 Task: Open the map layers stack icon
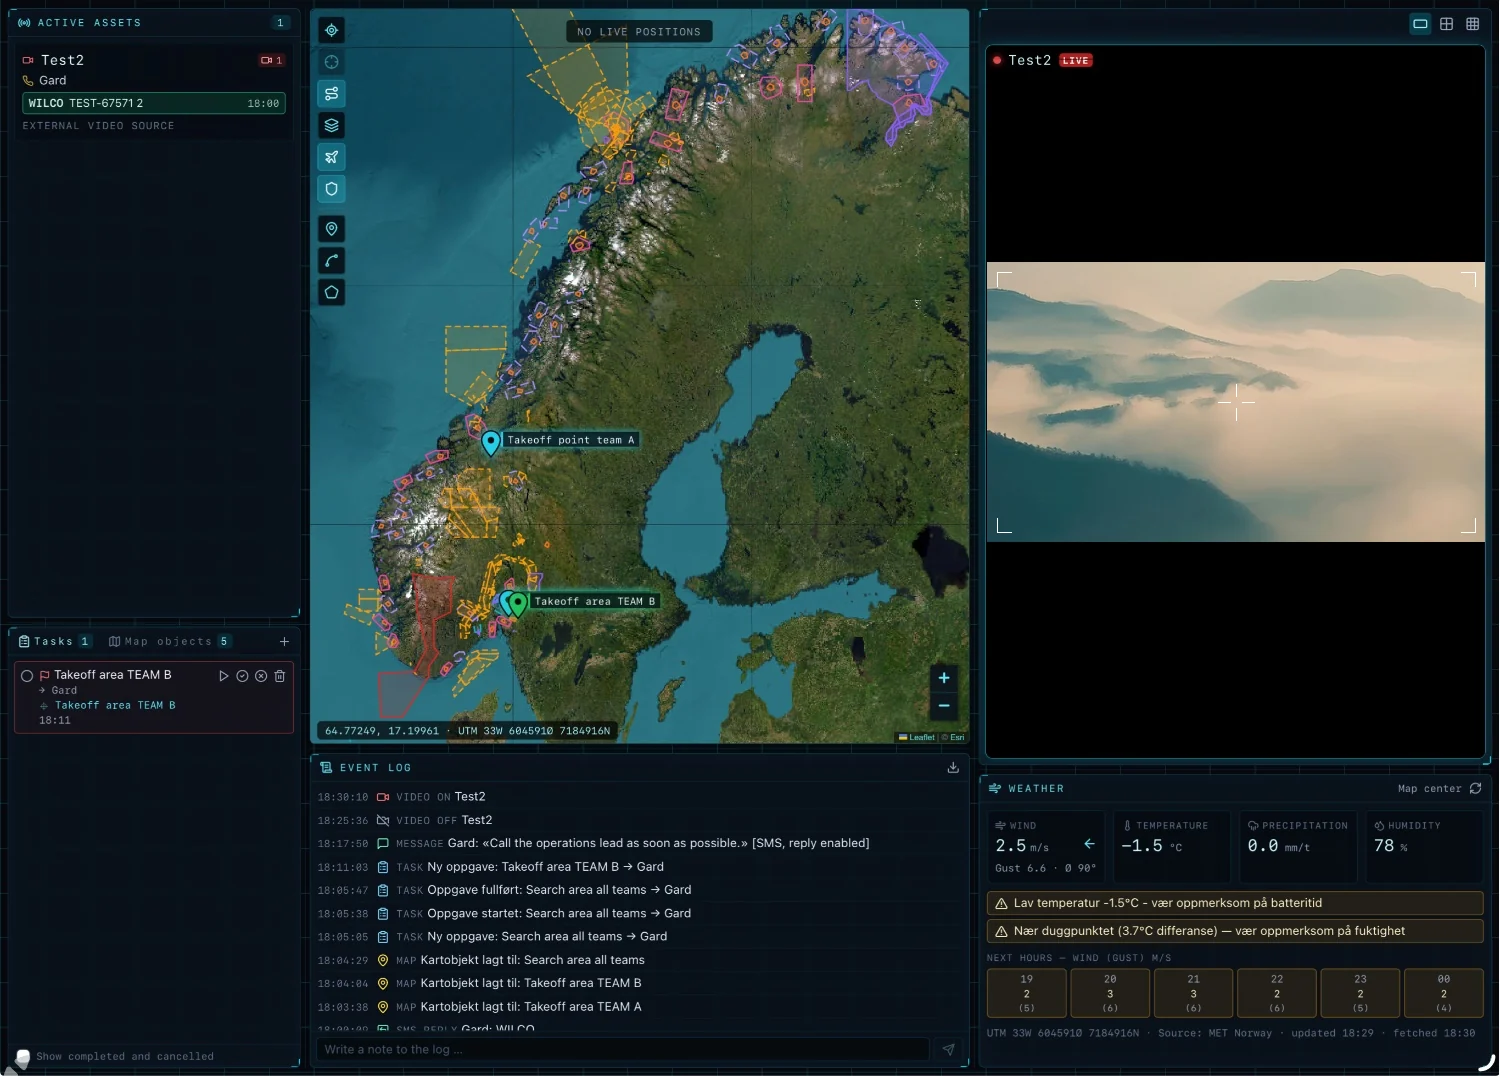click(332, 125)
